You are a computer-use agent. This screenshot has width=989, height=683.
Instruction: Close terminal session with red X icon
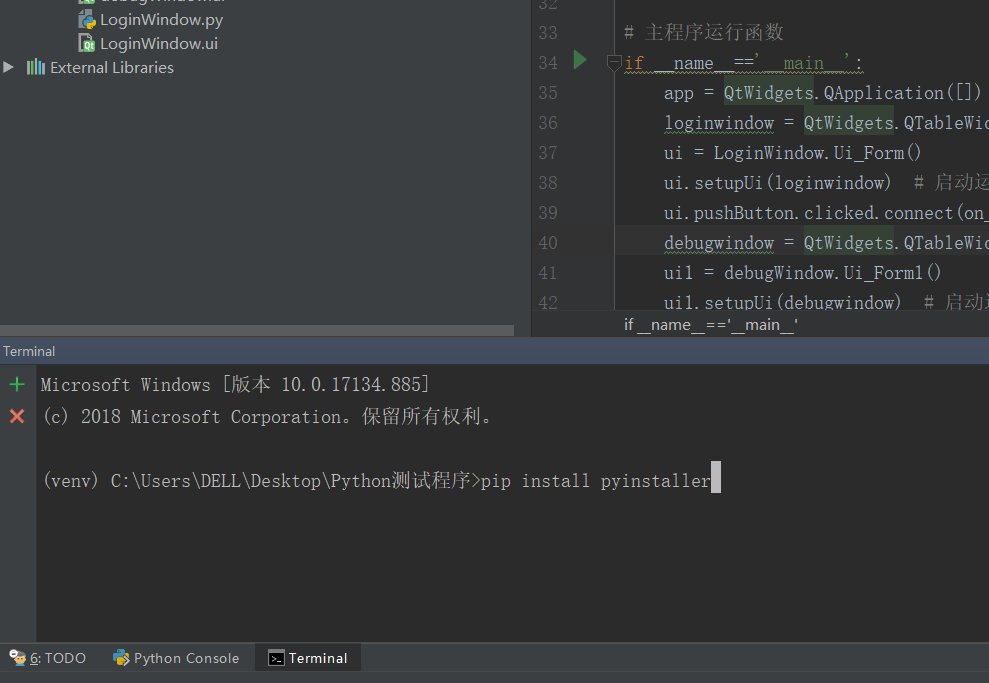17,416
